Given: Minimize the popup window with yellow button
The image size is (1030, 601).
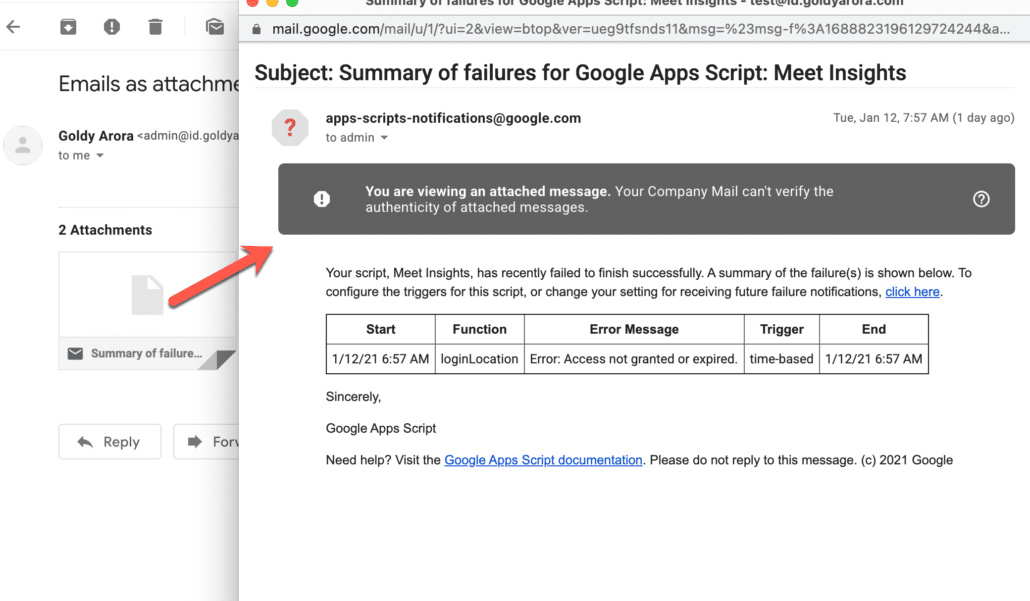Looking at the screenshot, I should [x=272, y=2].
